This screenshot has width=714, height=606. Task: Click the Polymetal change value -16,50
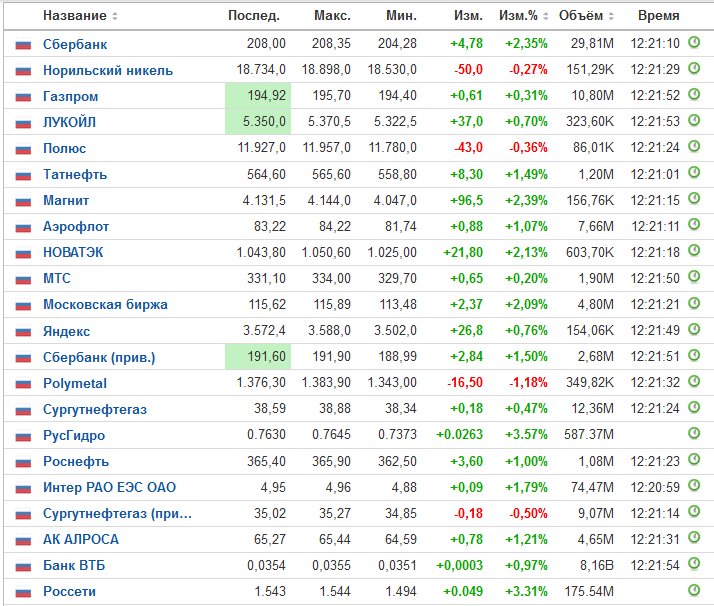tap(464, 382)
